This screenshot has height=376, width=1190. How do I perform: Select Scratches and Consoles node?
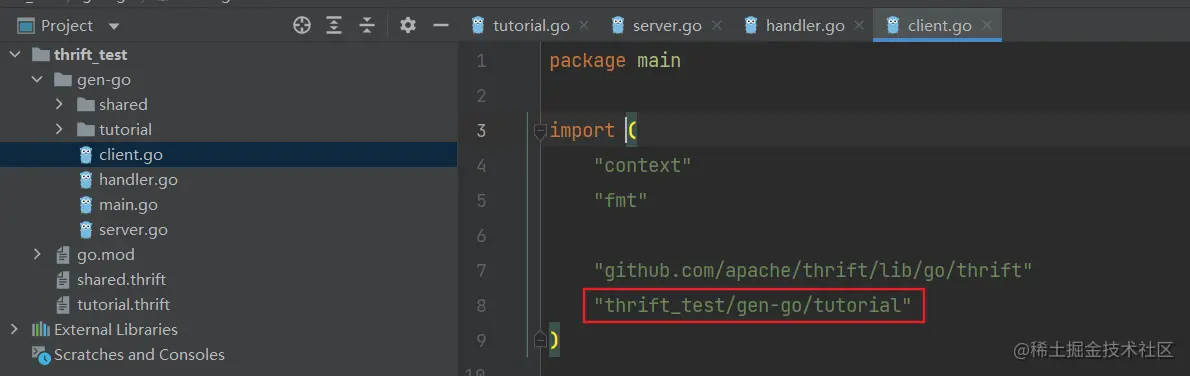(139, 354)
